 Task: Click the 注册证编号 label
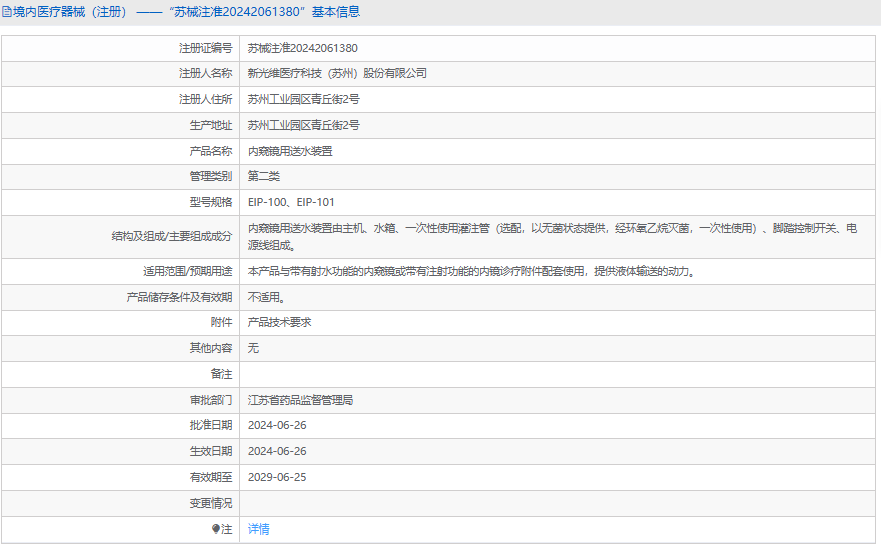point(206,48)
